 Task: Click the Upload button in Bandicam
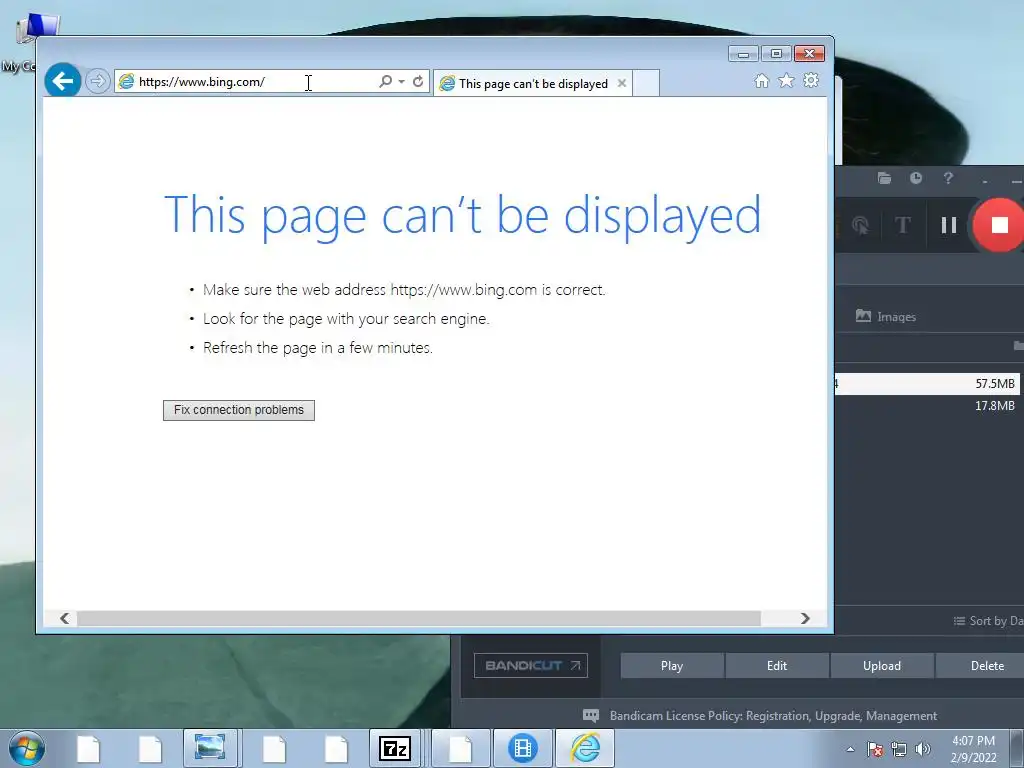pyautogui.click(x=882, y=666)
